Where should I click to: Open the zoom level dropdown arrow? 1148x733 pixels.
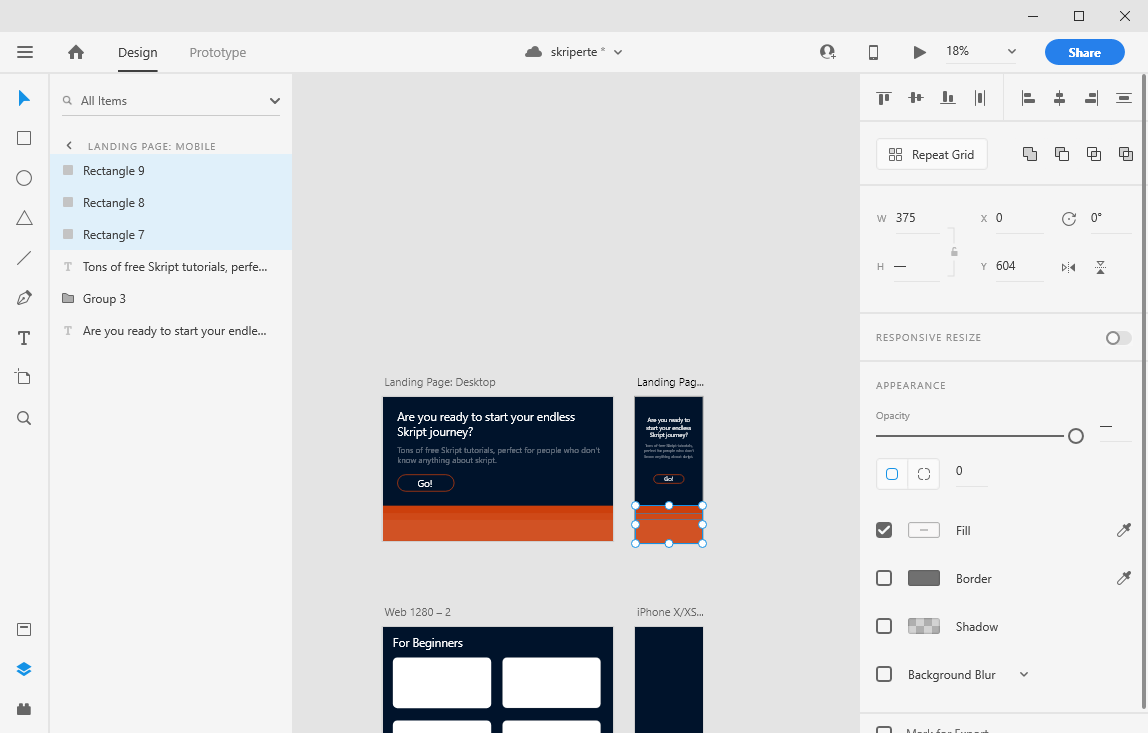(x=1012, y=51)
